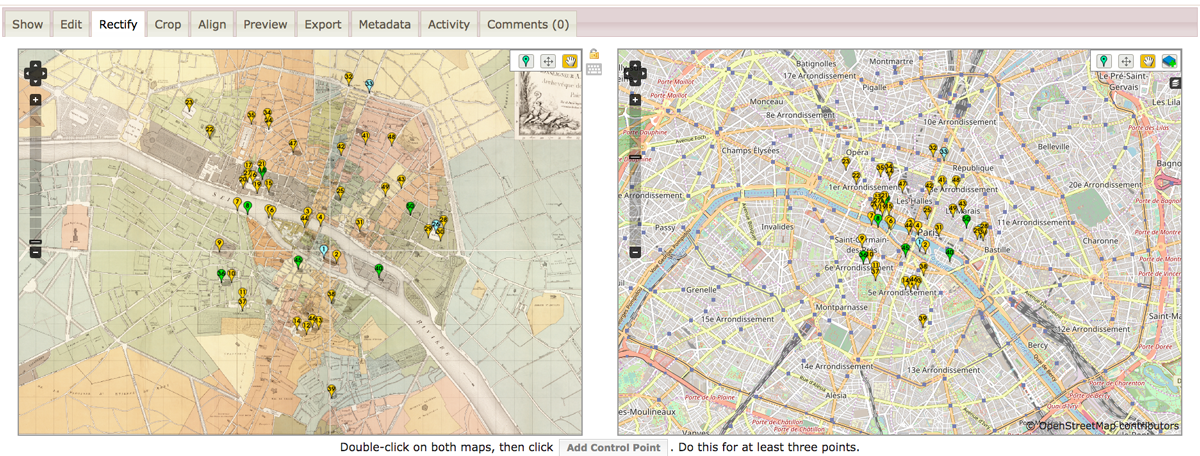This screenshot has height=456, width=1200.
Task: Select add control point tool on right map
Action: [1104, 61]
